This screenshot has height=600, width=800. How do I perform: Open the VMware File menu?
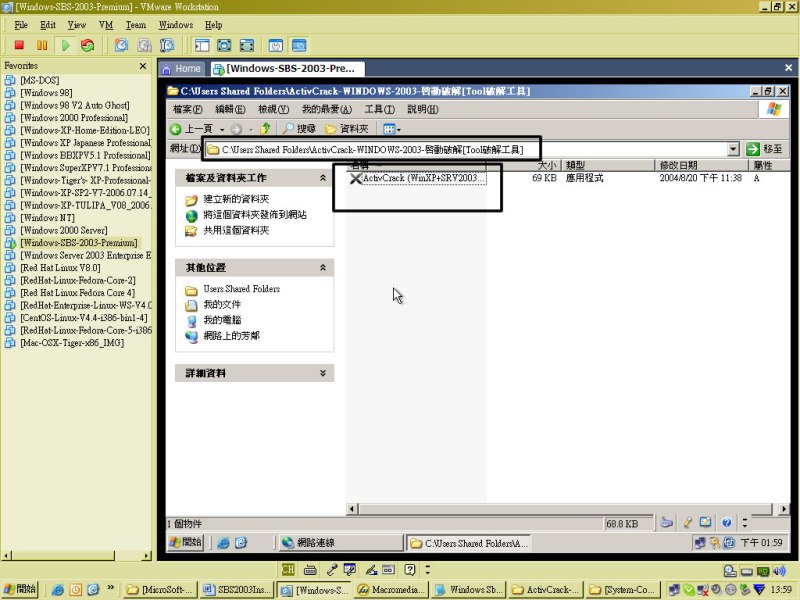point(21,25)
